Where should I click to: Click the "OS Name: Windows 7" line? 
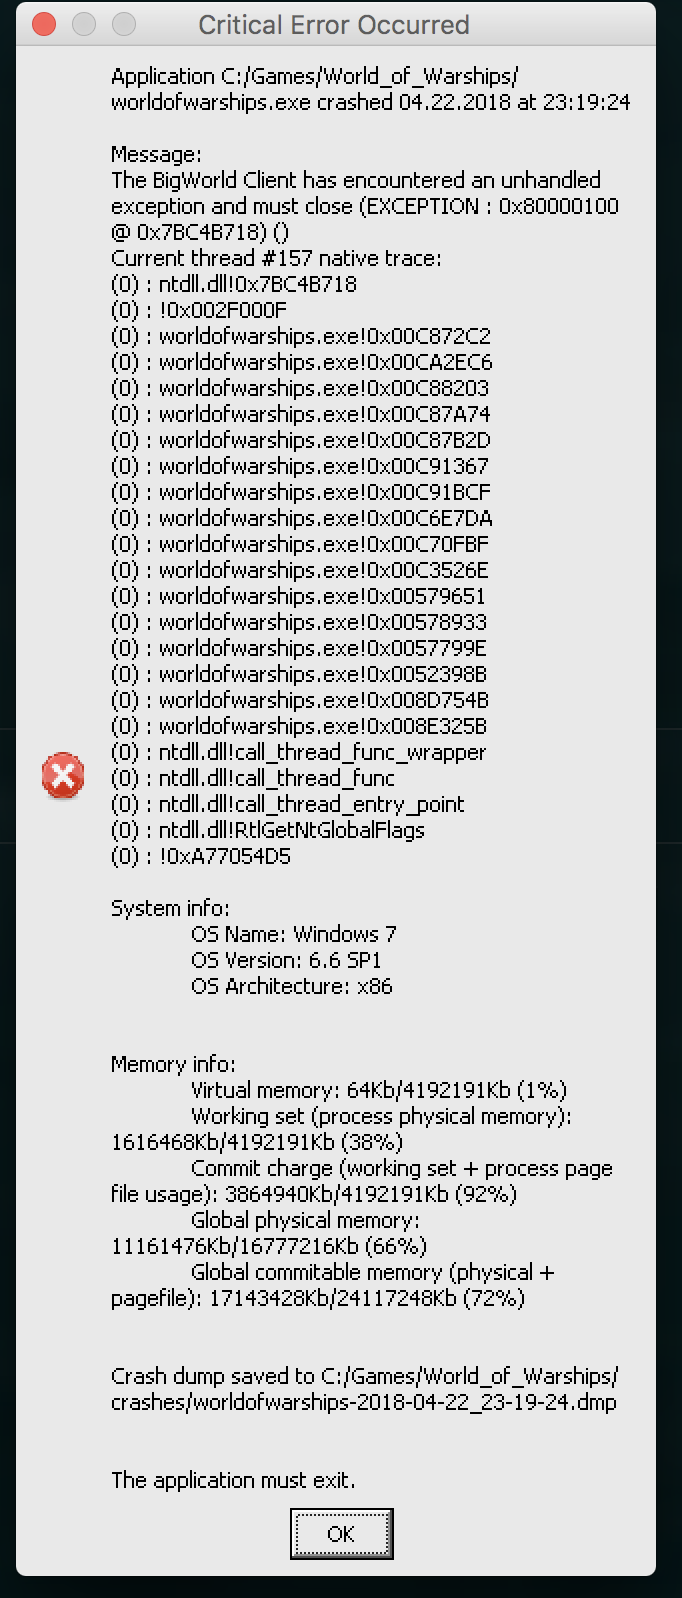click(293, 934)
